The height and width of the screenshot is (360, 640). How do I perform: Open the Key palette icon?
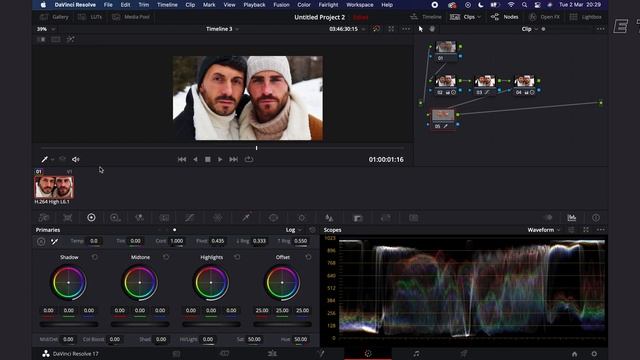[x=358, y=218]
